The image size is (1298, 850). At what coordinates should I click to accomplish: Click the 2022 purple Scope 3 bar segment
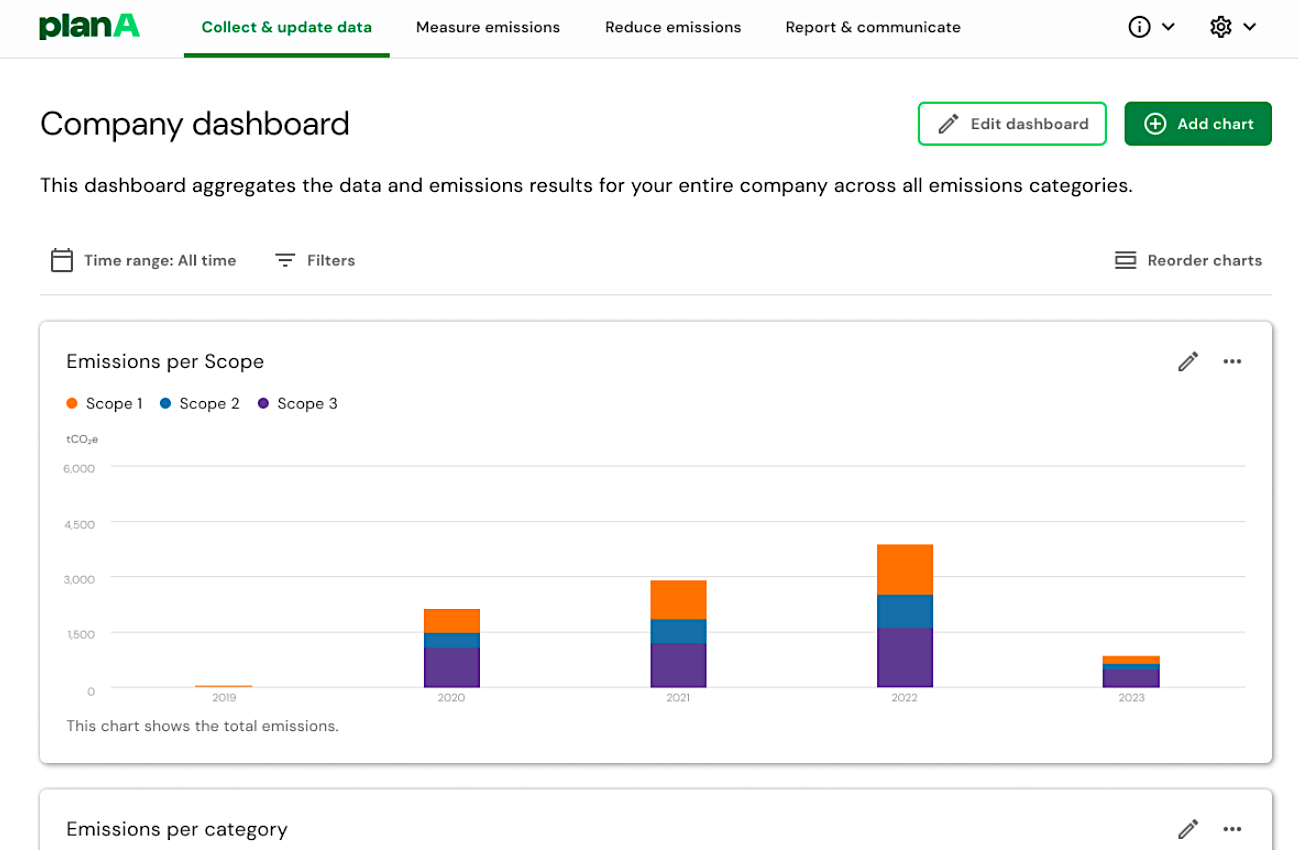[905, 658]
